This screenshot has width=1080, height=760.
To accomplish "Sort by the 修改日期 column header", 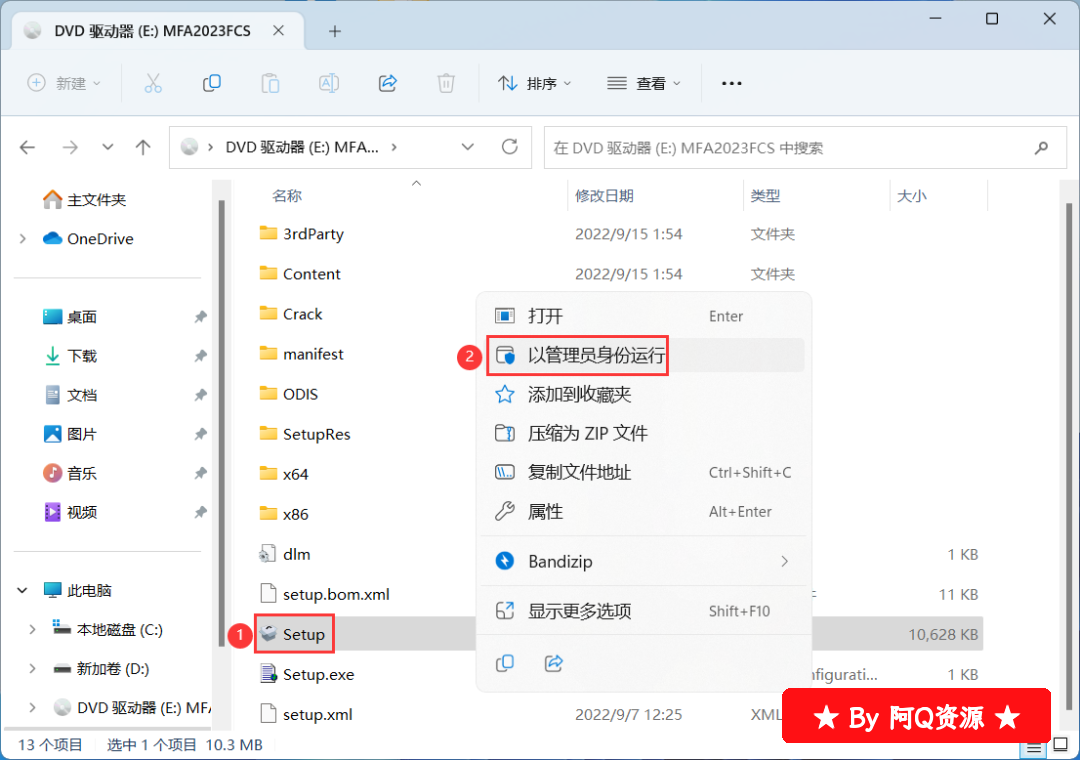I will click(x=604, y=196).
